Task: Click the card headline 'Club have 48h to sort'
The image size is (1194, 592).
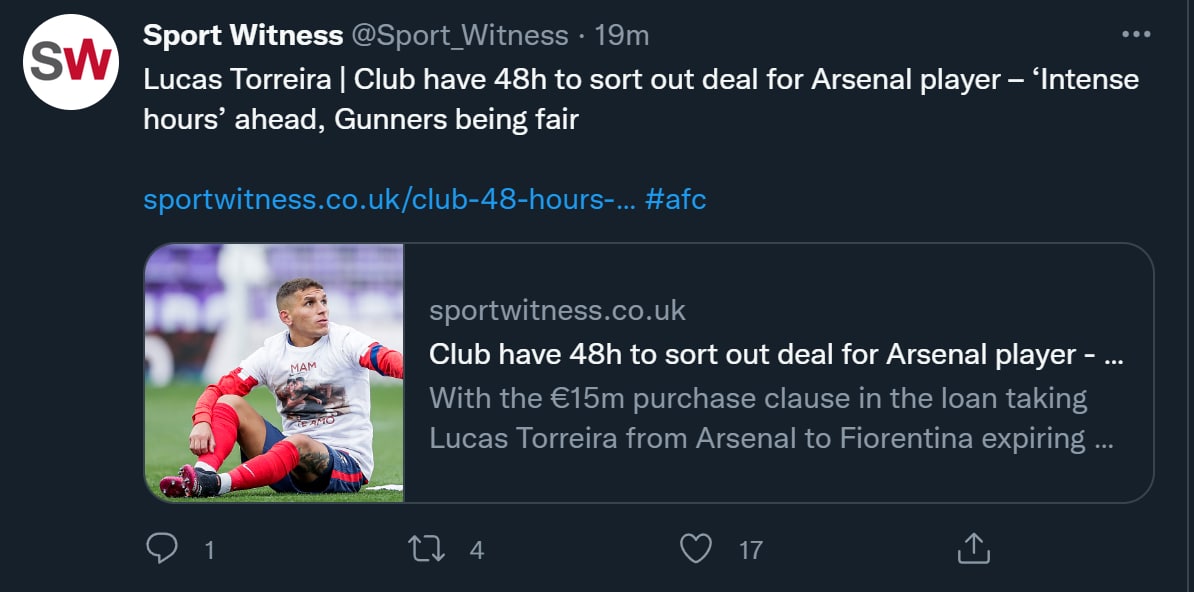Action: coord(775,354)
